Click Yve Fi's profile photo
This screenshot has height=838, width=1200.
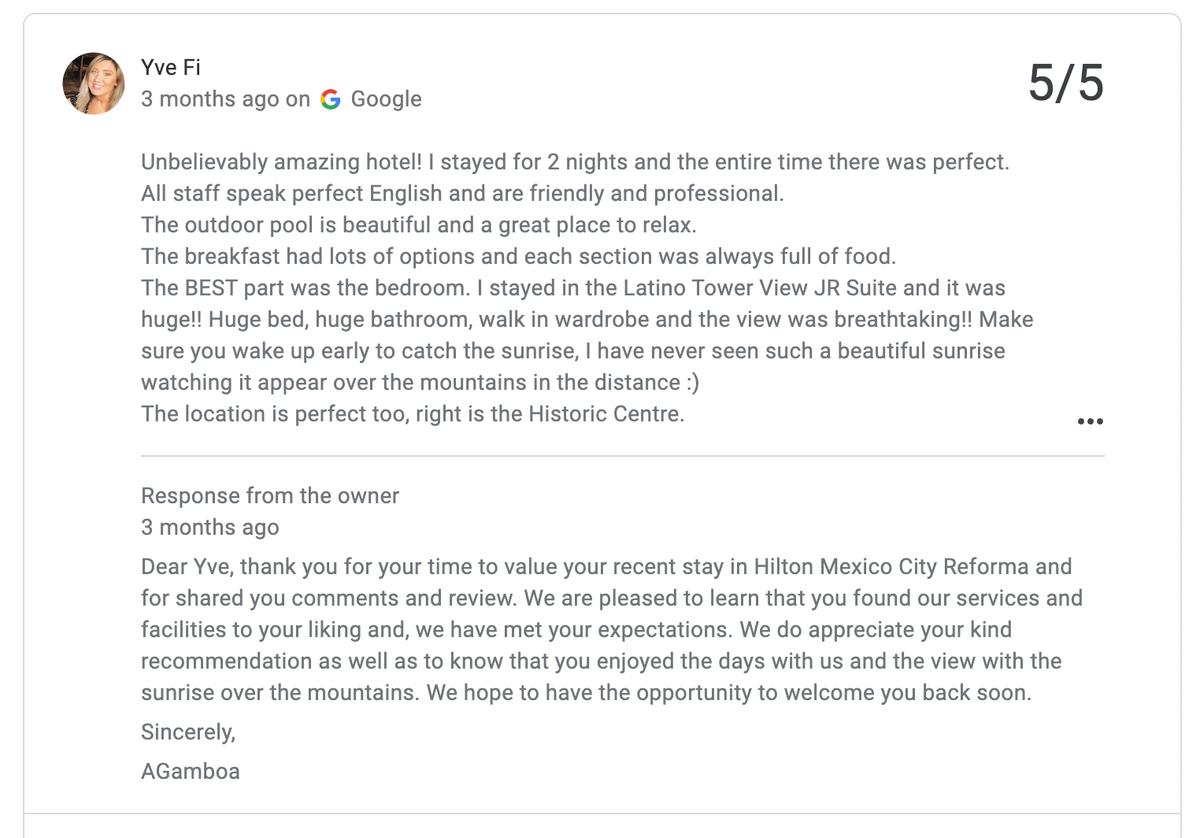[94, 84]
